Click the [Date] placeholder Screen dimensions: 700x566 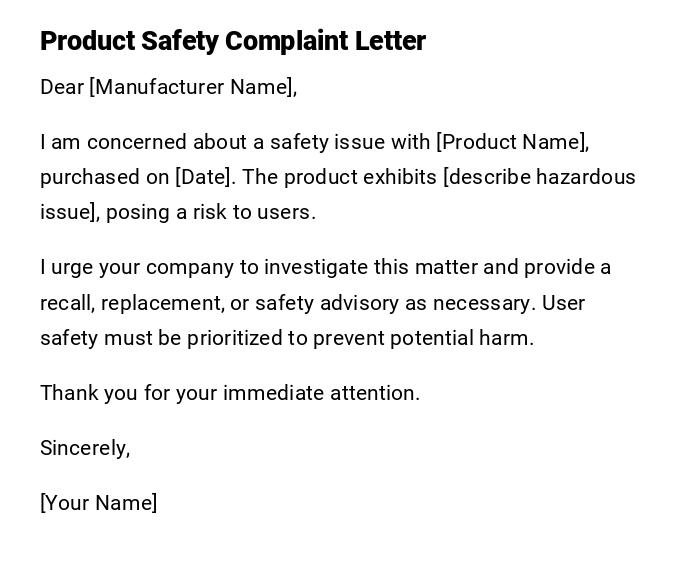tap(204, 177)
